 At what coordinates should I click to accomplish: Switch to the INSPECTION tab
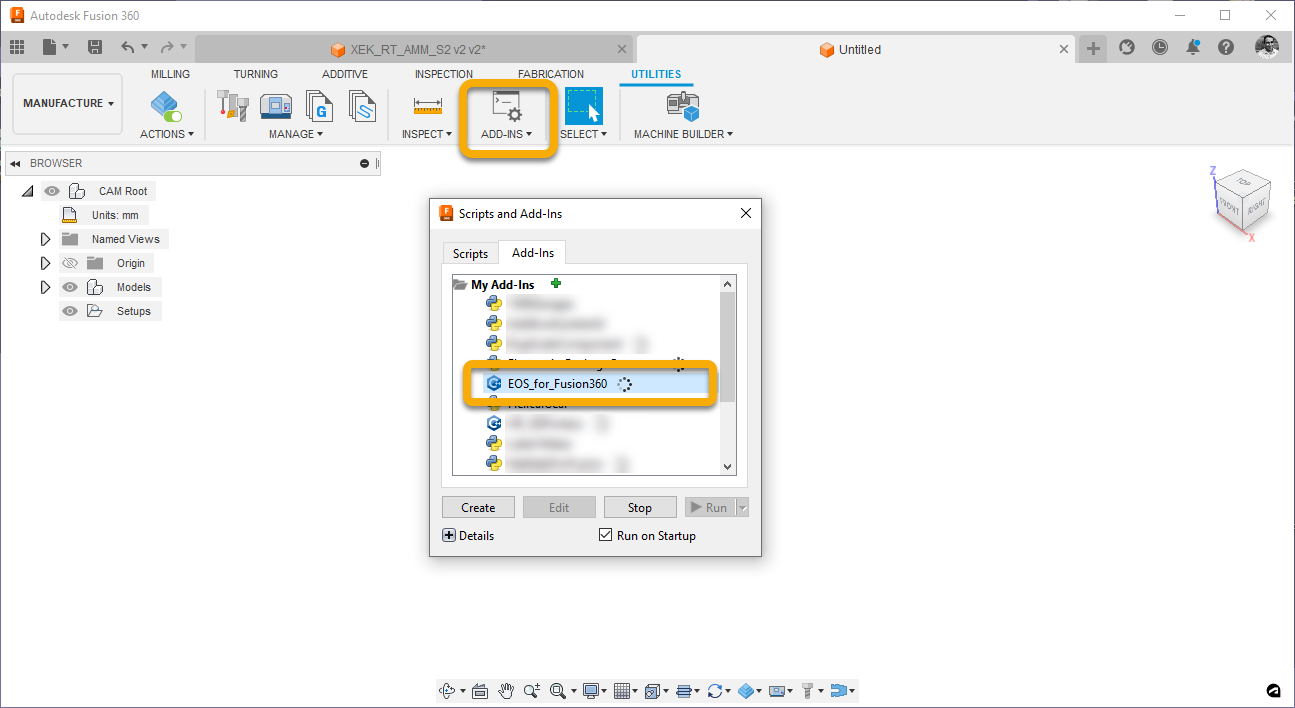tap(444, 74)
